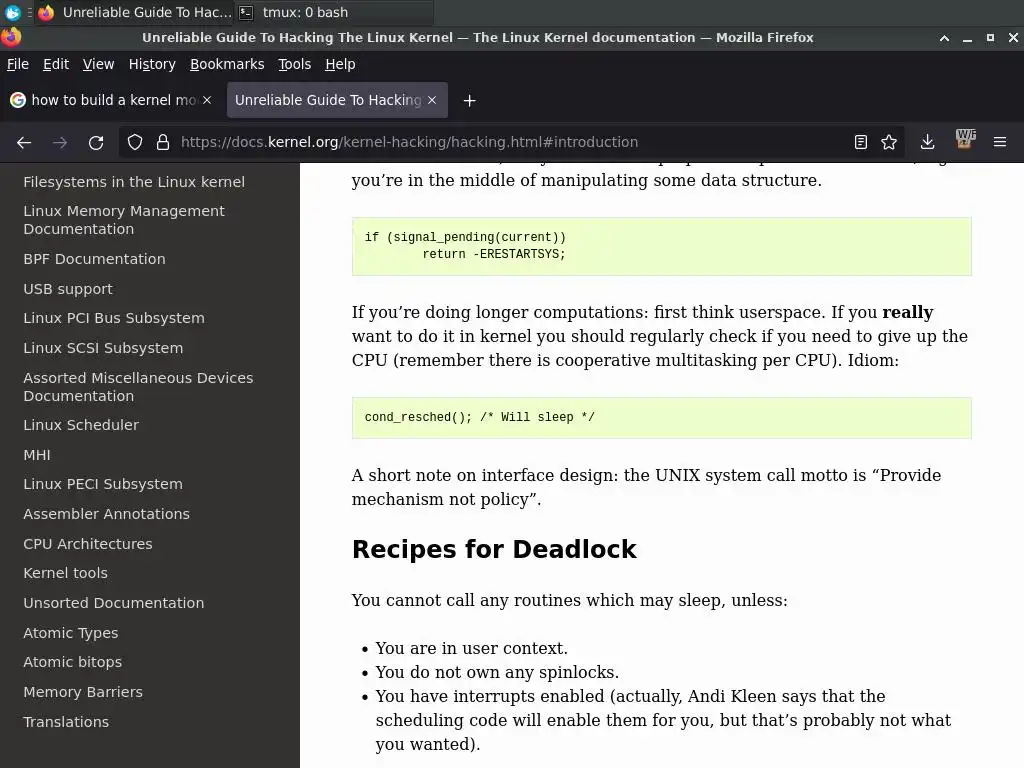Toggle Reader View for this page
This screenshot has height=768, width=1024.
pyautogui.click(x=860, y=142)
